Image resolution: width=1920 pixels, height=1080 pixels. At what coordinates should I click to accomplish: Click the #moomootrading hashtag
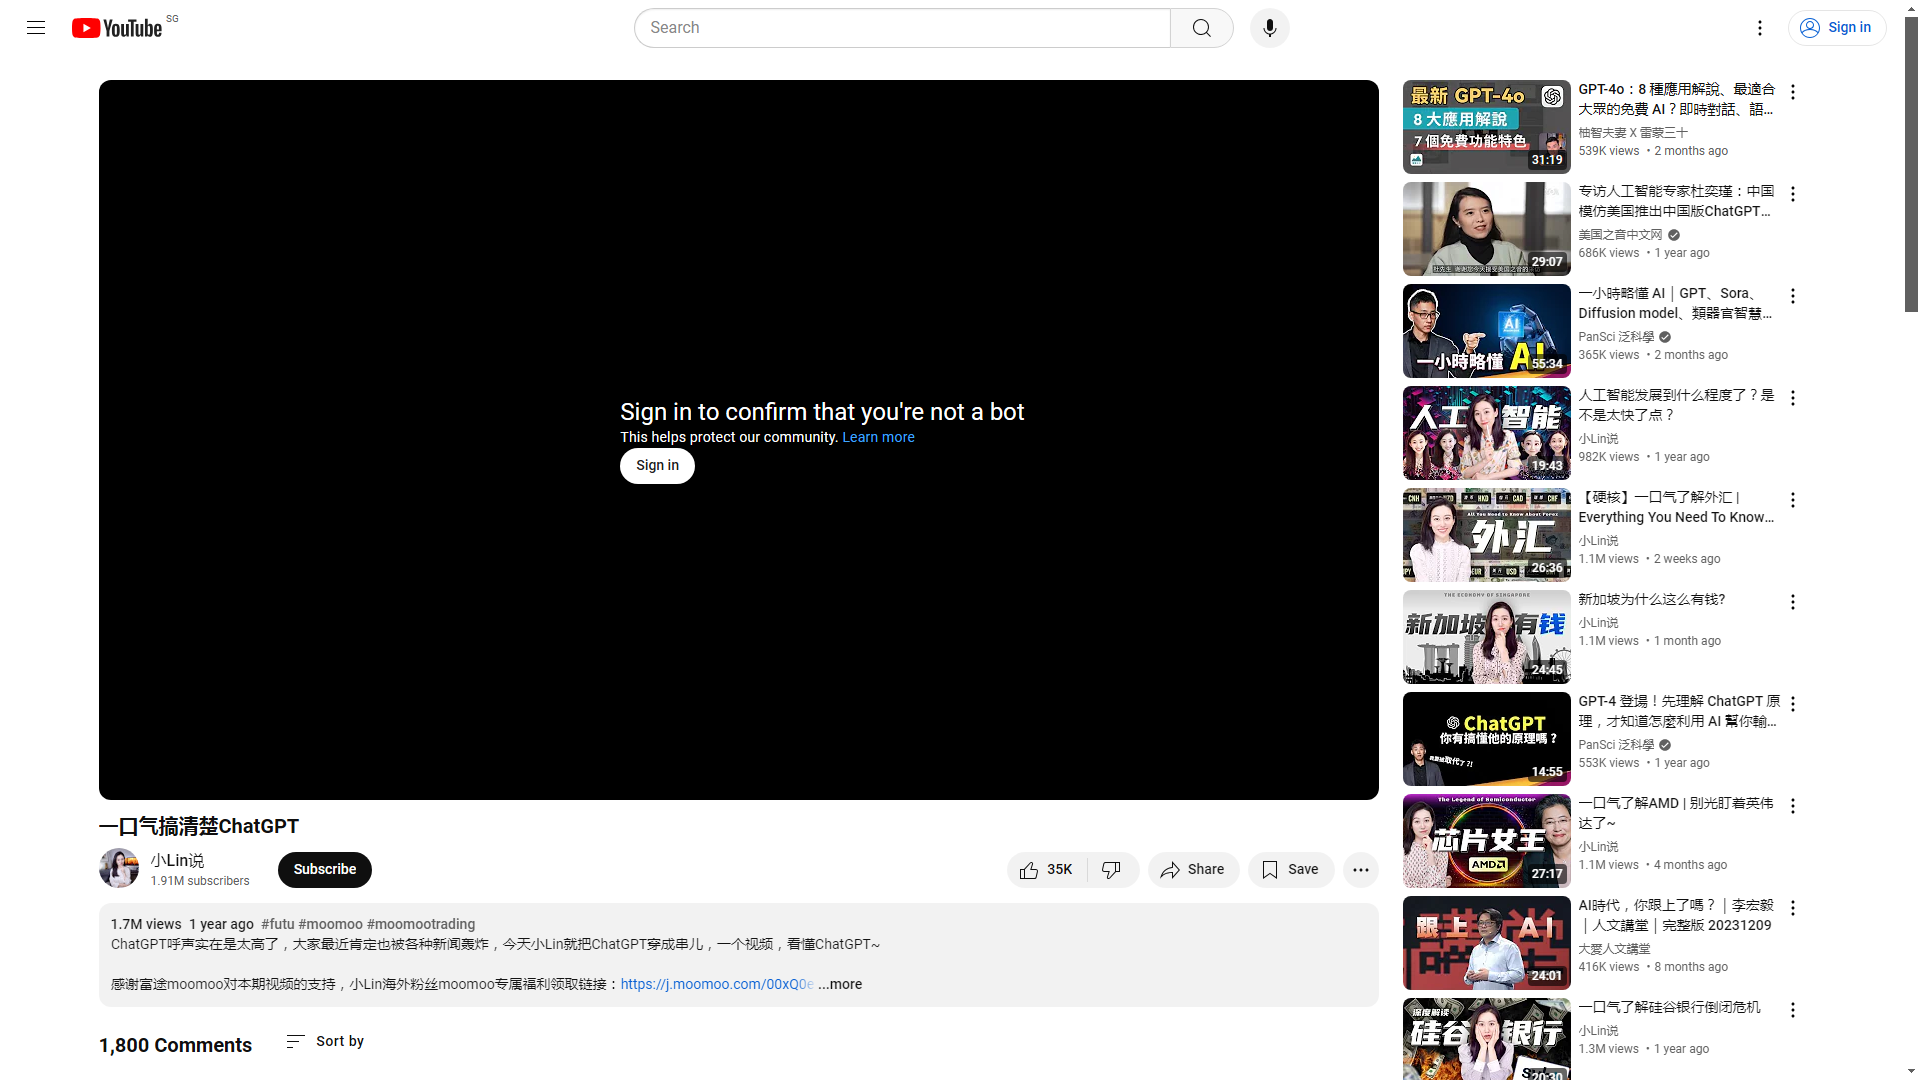click(421, 924)
